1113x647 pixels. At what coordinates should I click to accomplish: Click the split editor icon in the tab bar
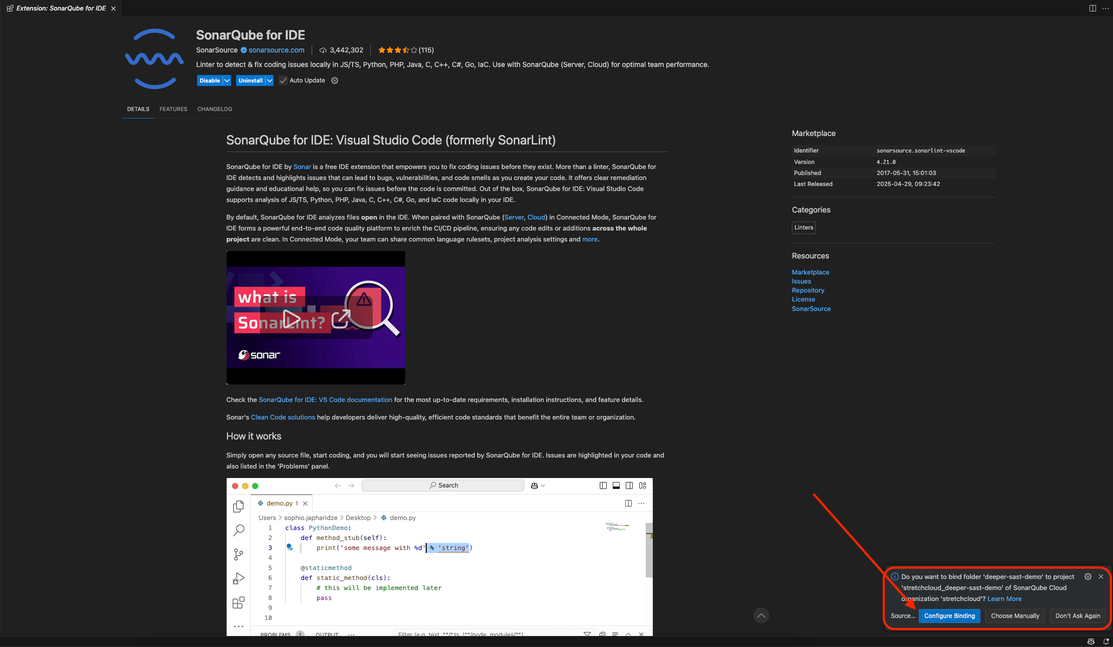point(1092,8)
